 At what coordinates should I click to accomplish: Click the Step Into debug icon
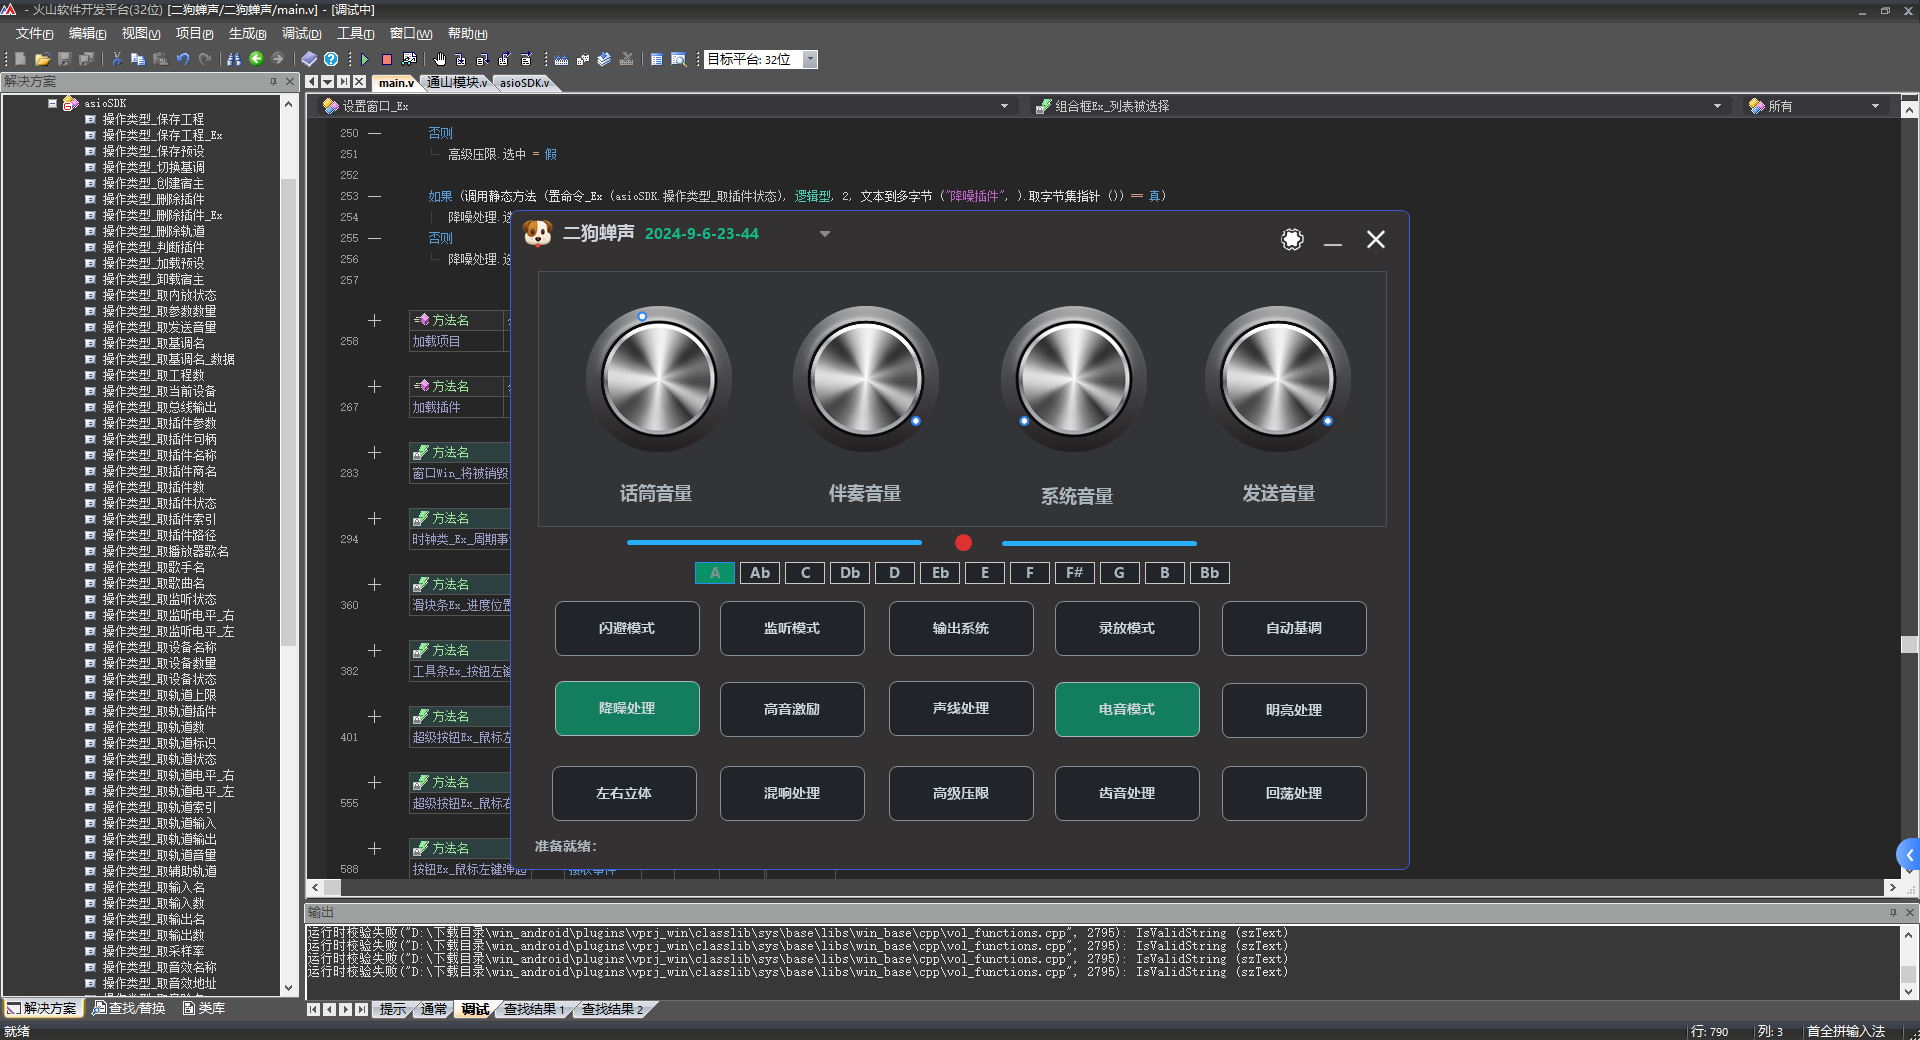461,59
